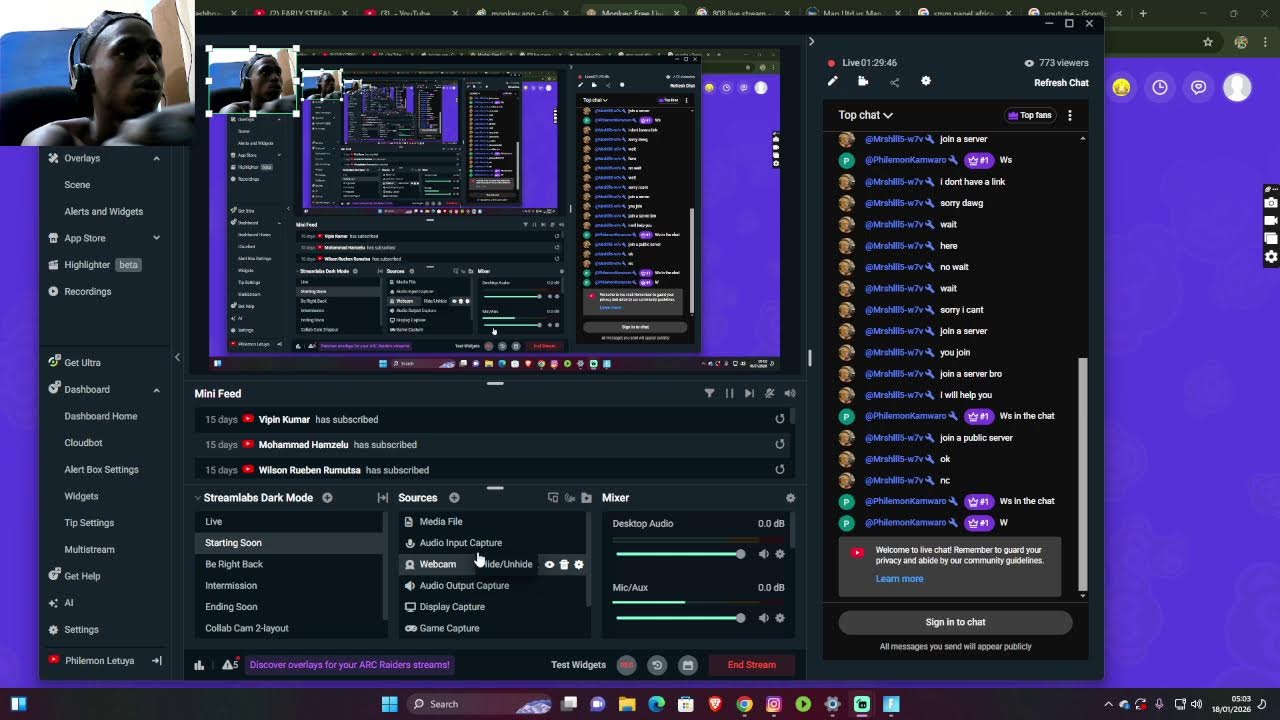Screen dimensions: 1280x720
Task: Open the scene transitions icon
Action: tap(382, 498)
